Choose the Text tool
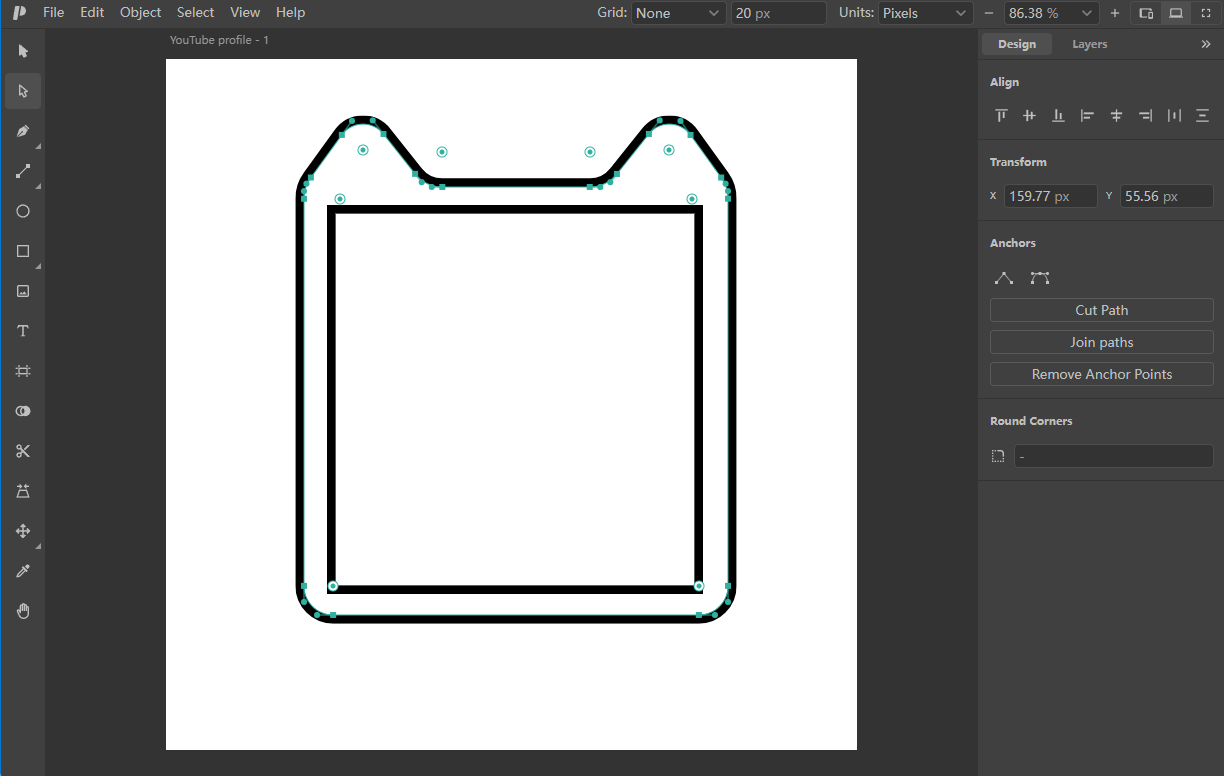 [23, 331]
